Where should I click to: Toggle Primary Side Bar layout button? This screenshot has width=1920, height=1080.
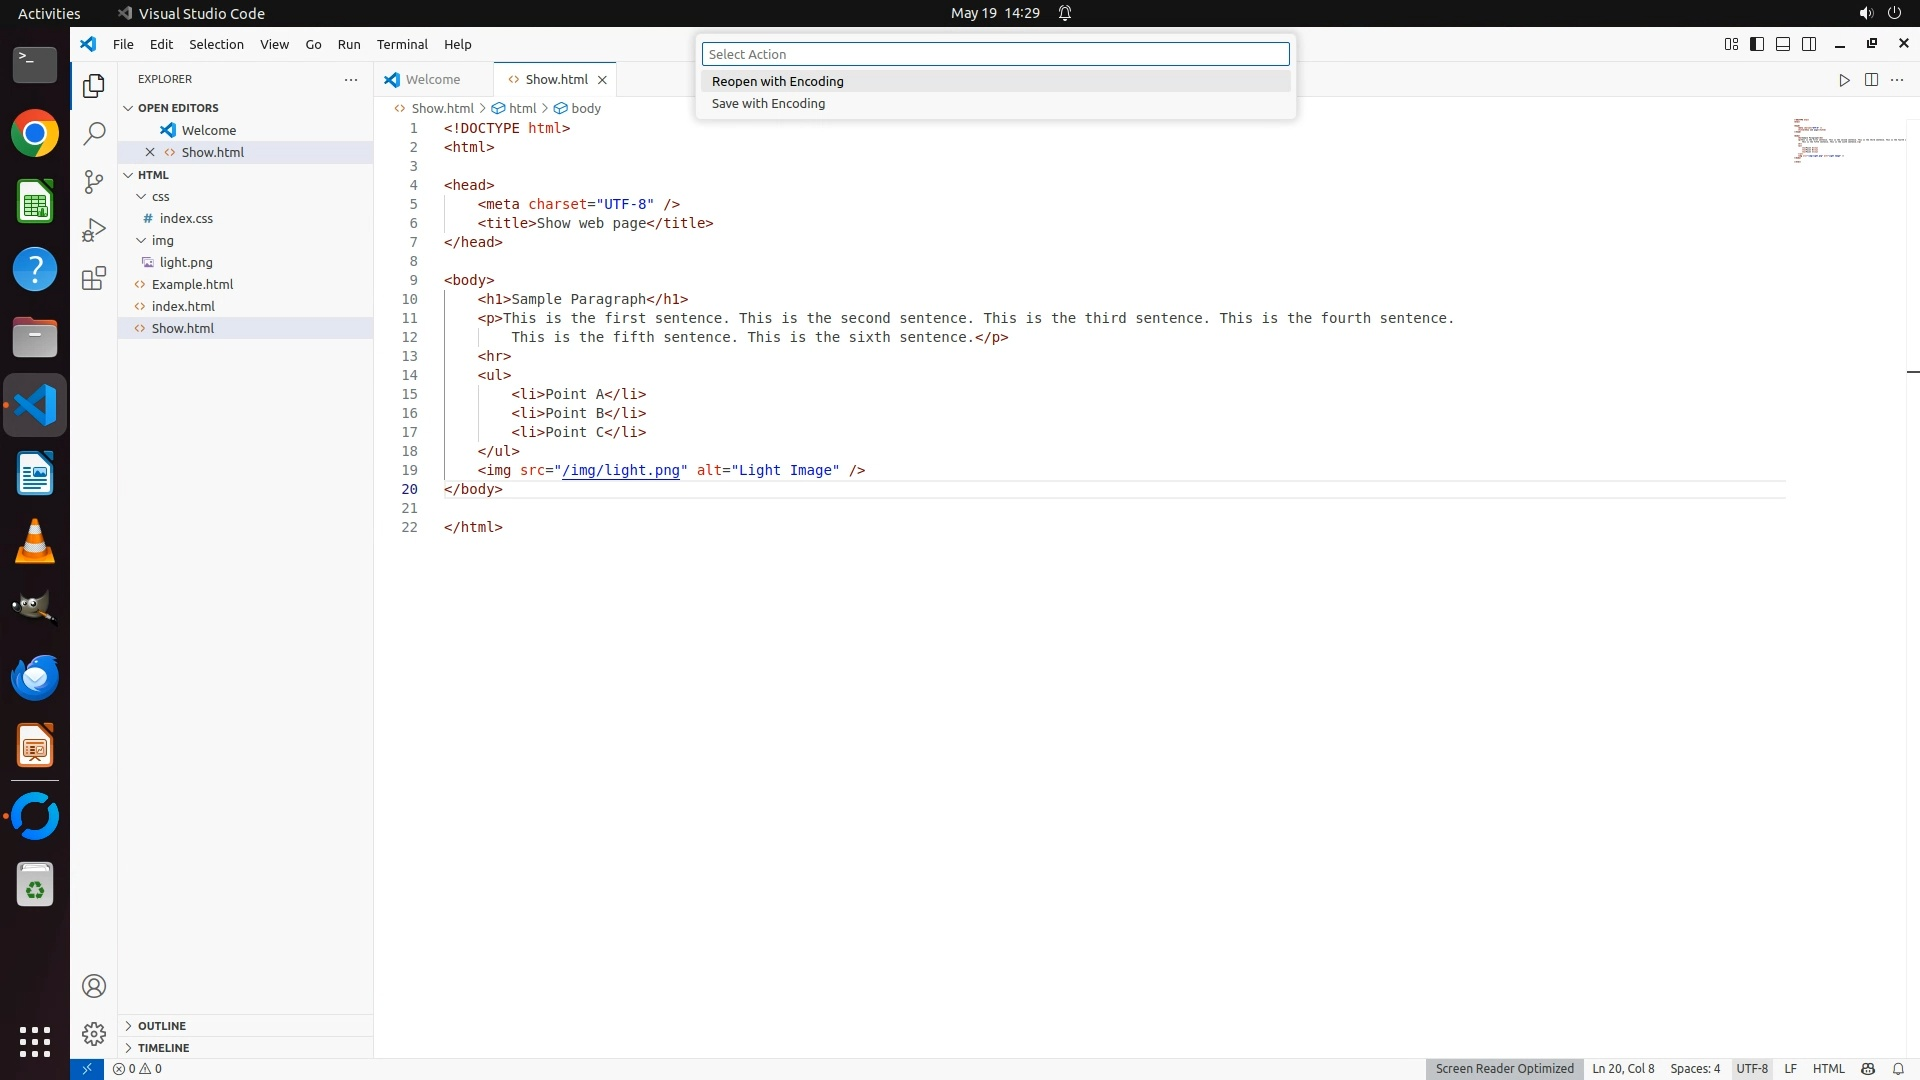click(1757, 44)
